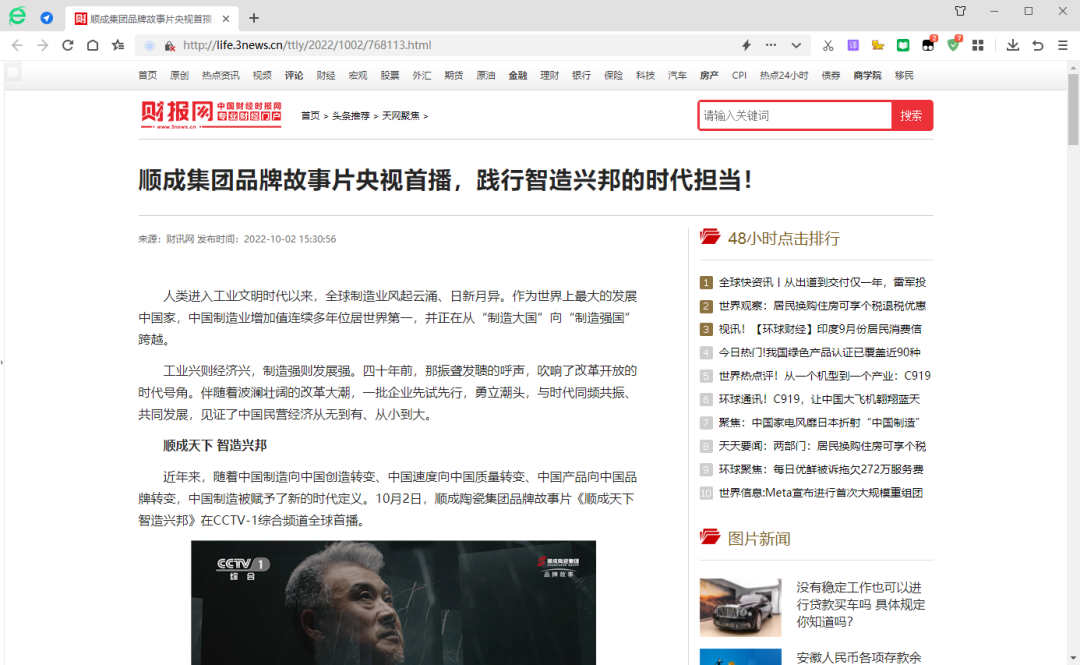The image size is (1080, 665).
Task: Open ranked article 环球聚焦：每日优鲜被诉
Action: click(x=821, y=470)
